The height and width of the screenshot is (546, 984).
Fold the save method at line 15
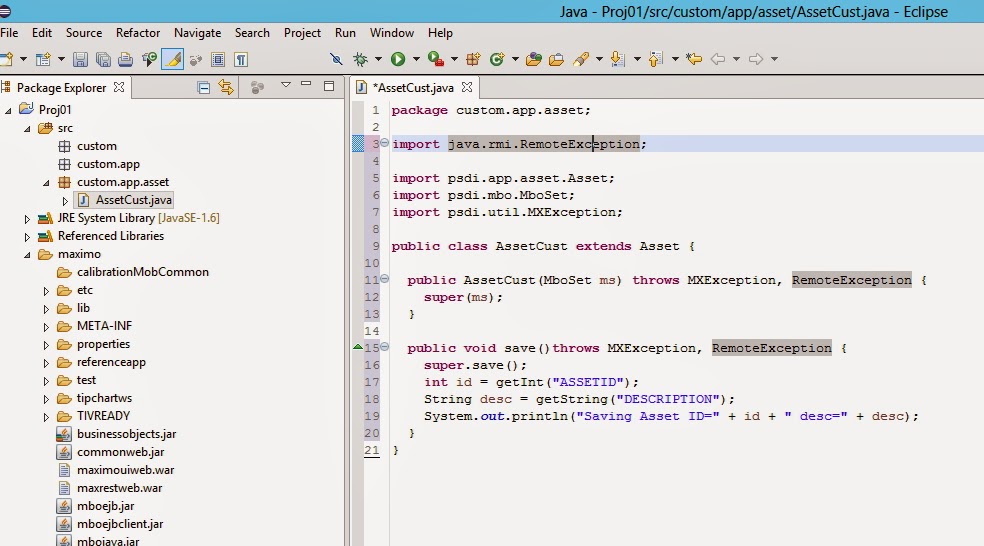tap(385, 346)
